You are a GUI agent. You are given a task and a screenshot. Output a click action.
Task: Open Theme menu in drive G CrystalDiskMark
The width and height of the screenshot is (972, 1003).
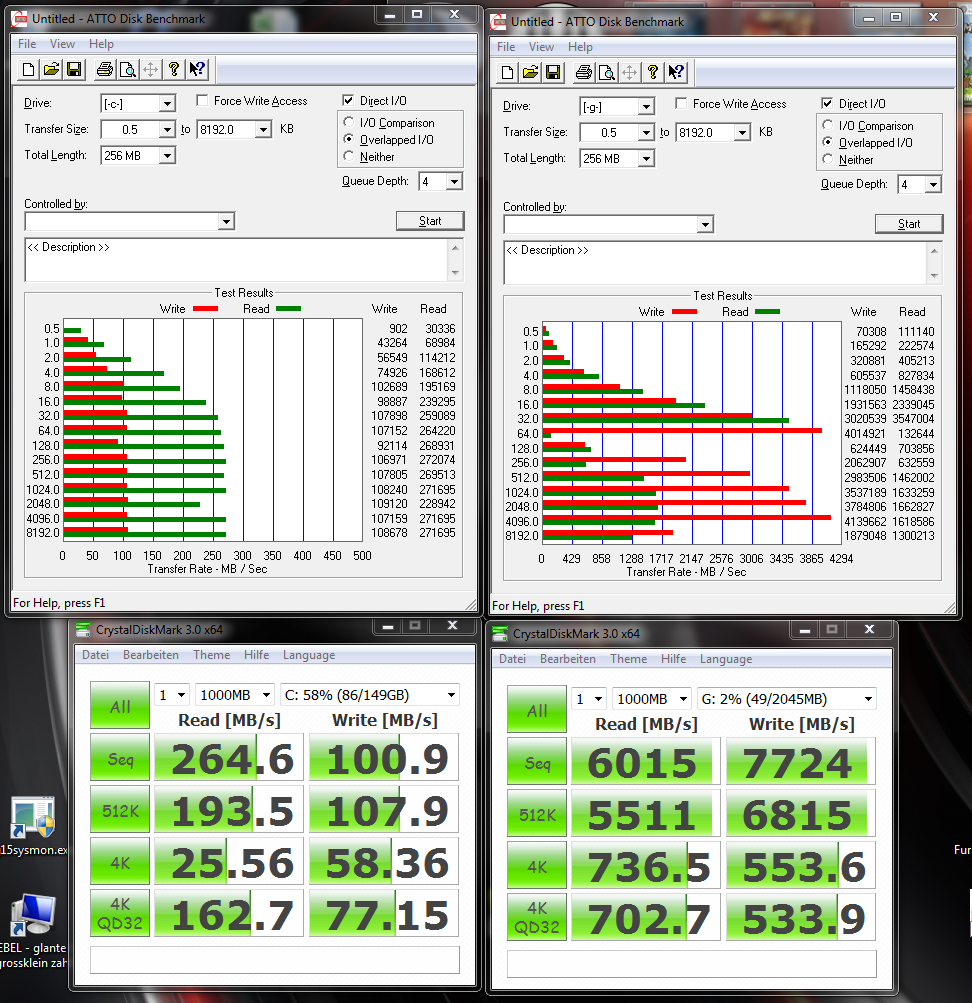coord(628,659)
